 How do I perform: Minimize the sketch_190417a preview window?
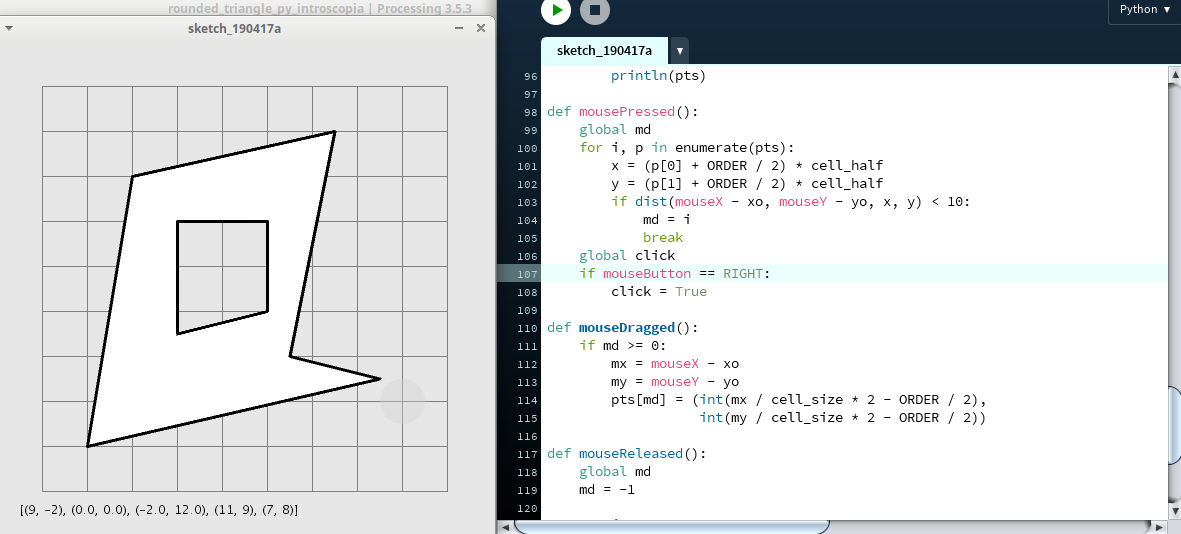coord(458,28)
